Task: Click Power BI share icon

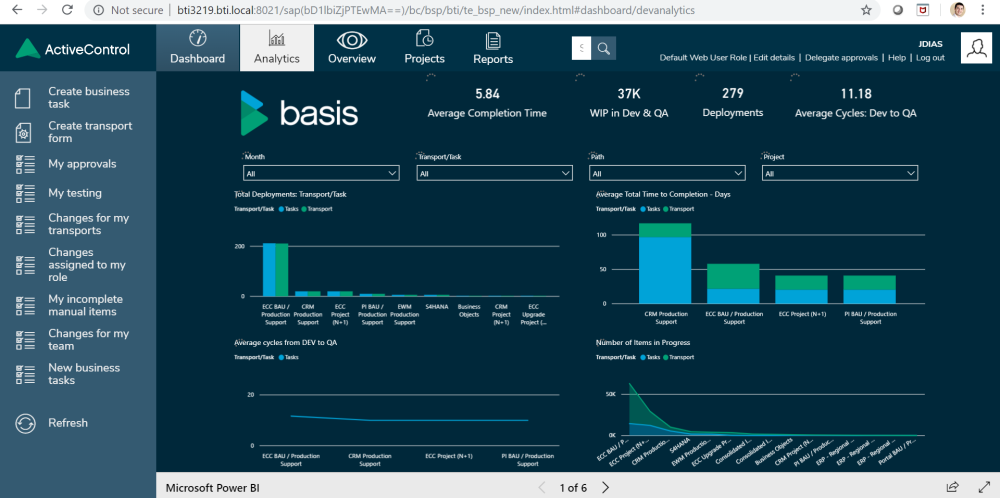Action: tap(952, 488)
